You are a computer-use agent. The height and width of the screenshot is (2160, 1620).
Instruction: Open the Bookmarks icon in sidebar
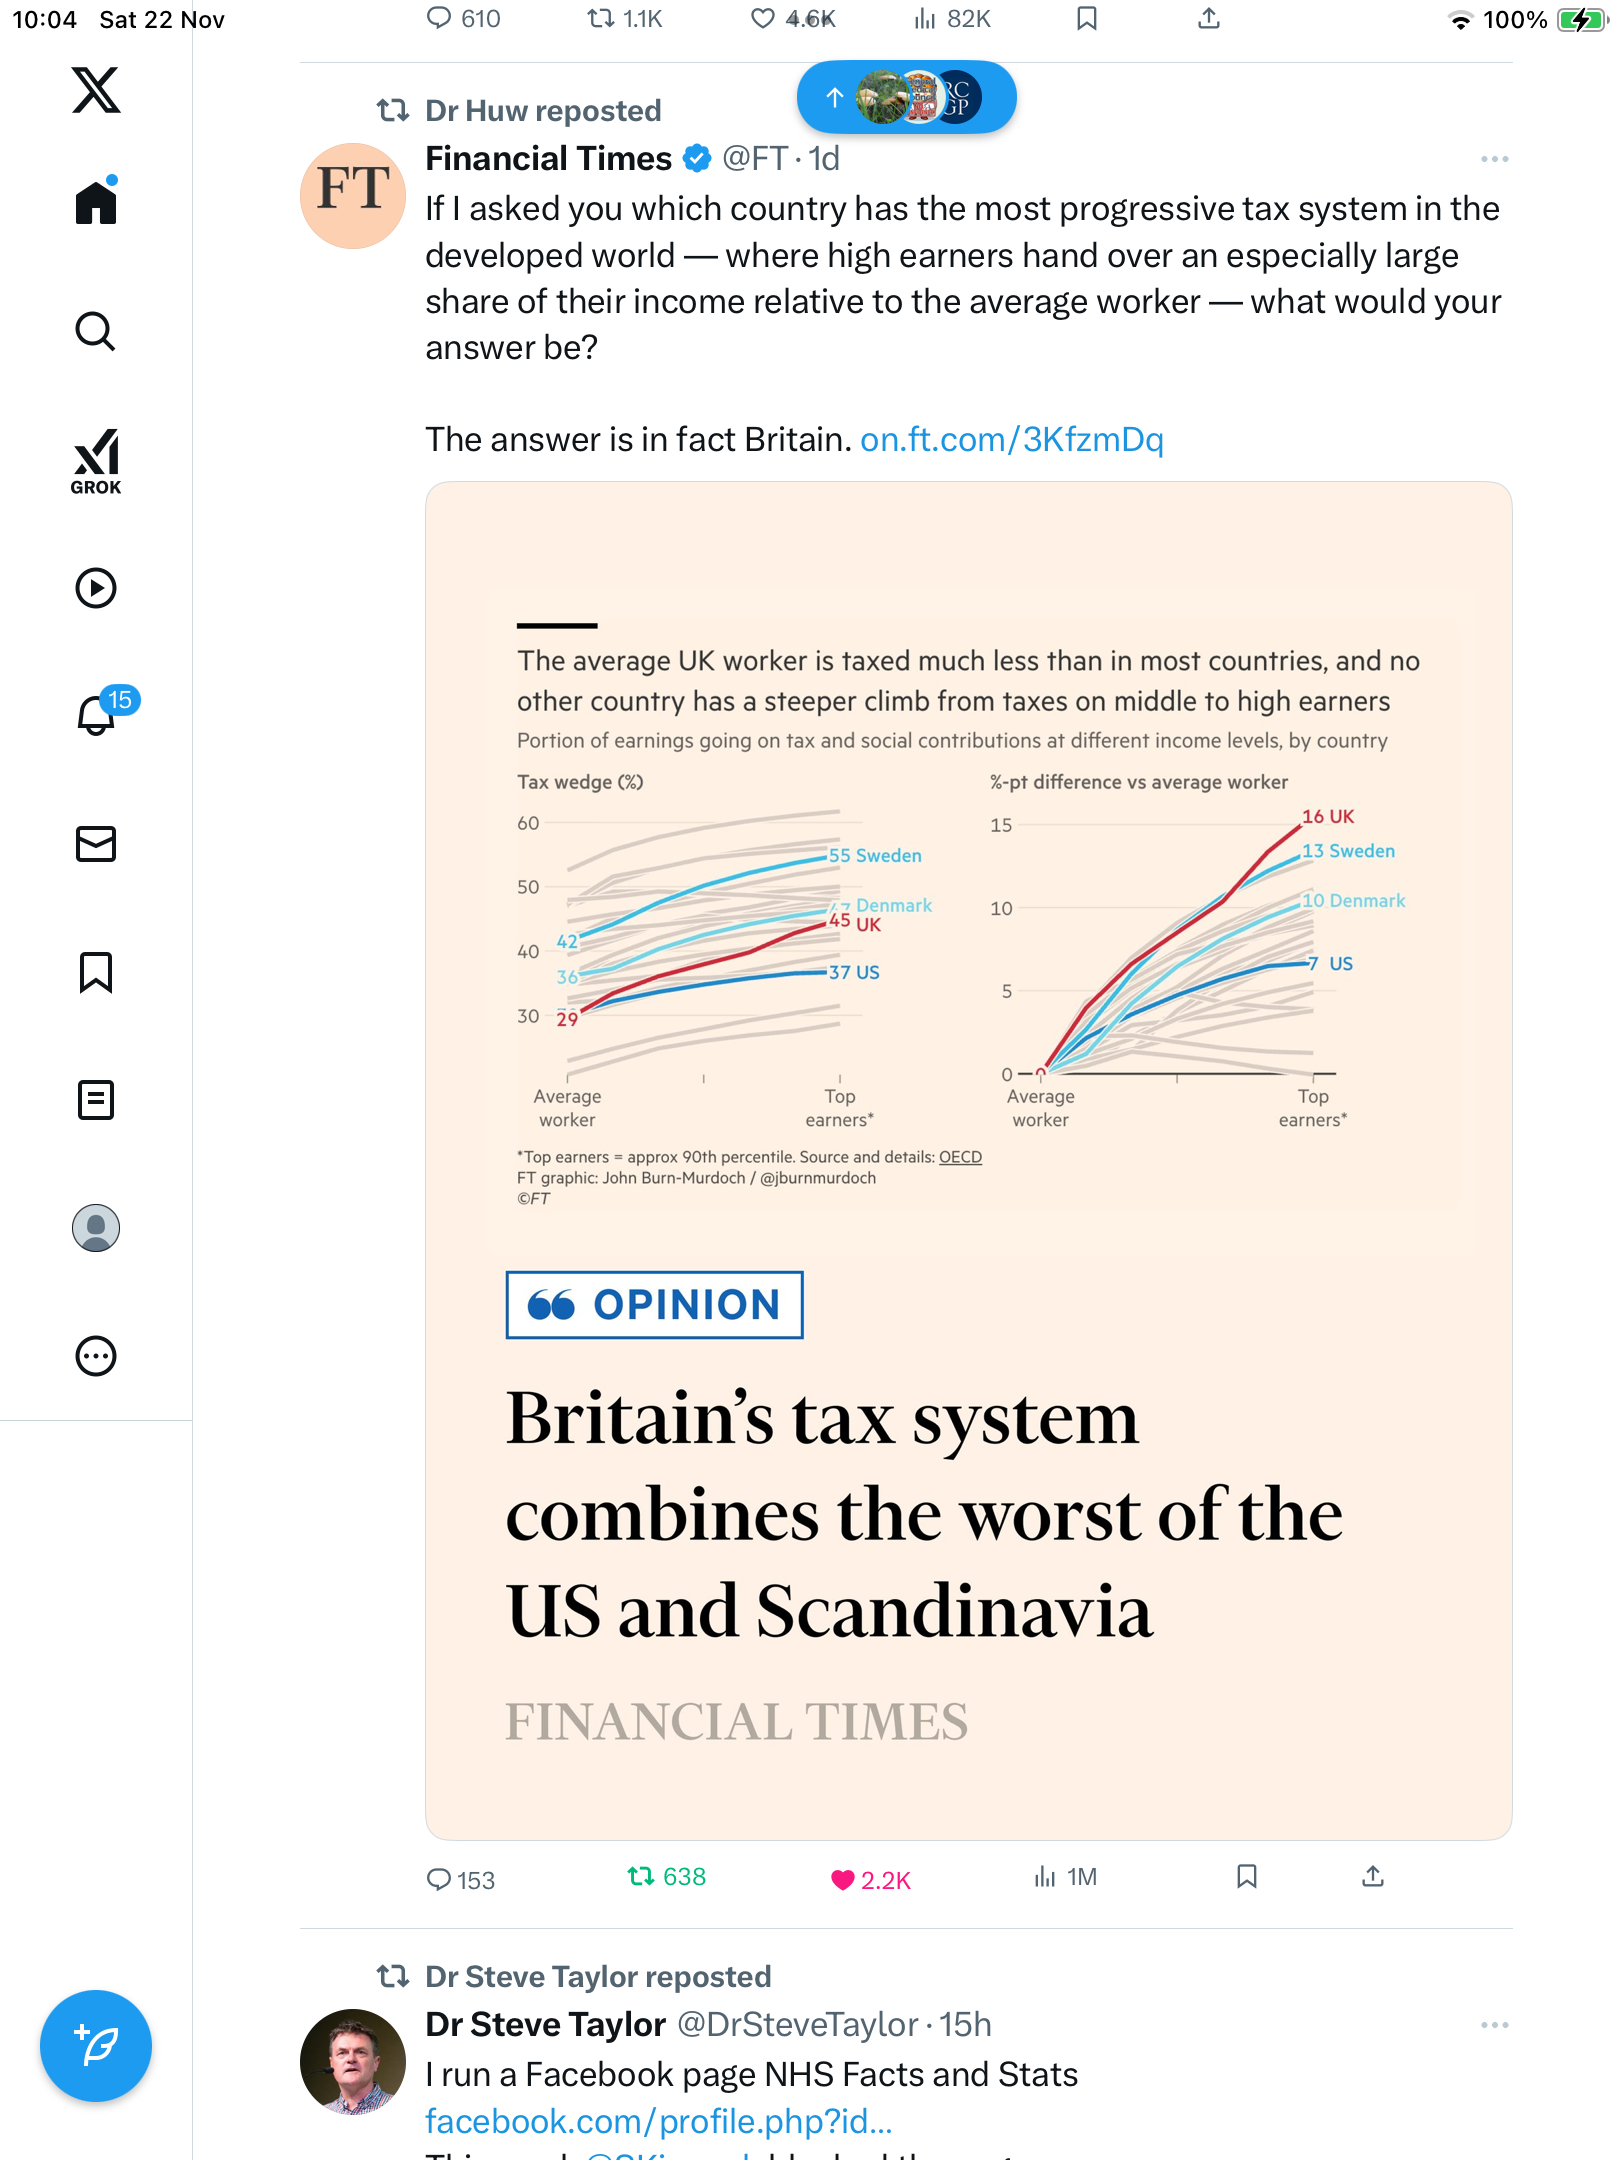[x=96, y=972]
